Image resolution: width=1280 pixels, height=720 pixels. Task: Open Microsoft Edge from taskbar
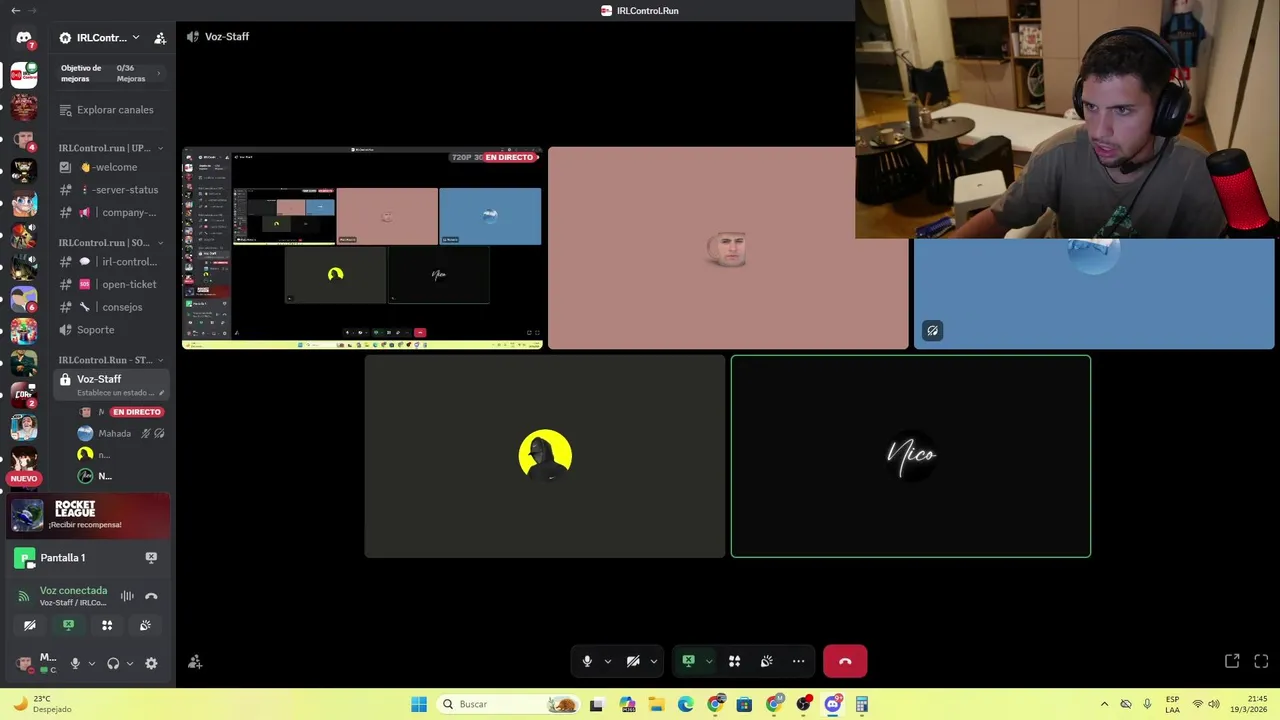pyautogui.click(x=686, y=704)
